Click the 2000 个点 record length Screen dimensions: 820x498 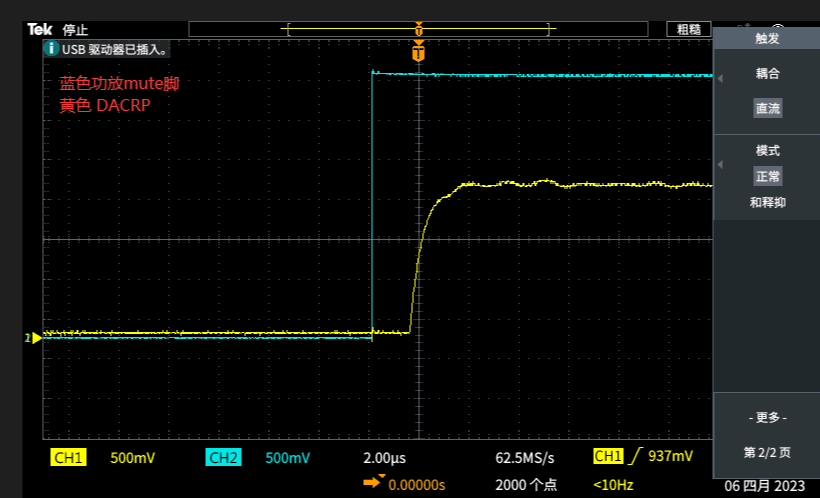[526, 485]
